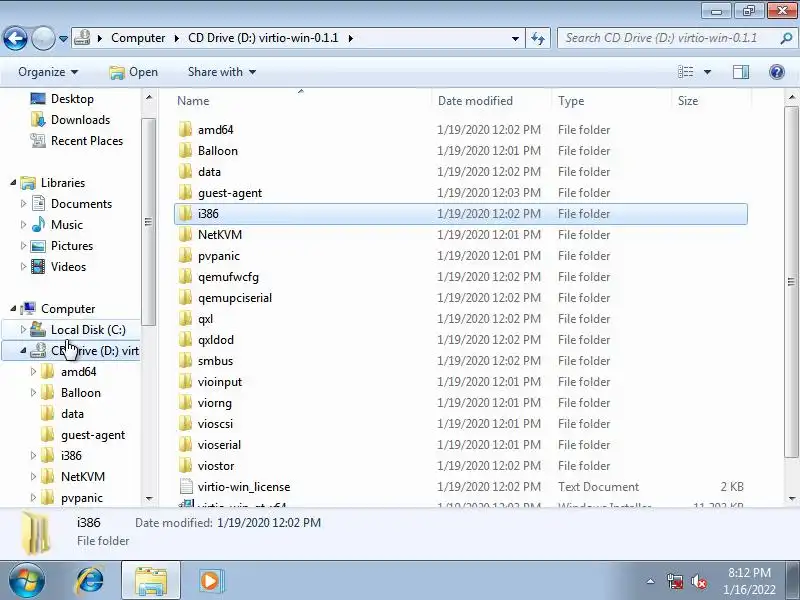This screenshot has width=800, height=600.
Task: Select the qxldod folder icon
Action: [x=186, y=339]
